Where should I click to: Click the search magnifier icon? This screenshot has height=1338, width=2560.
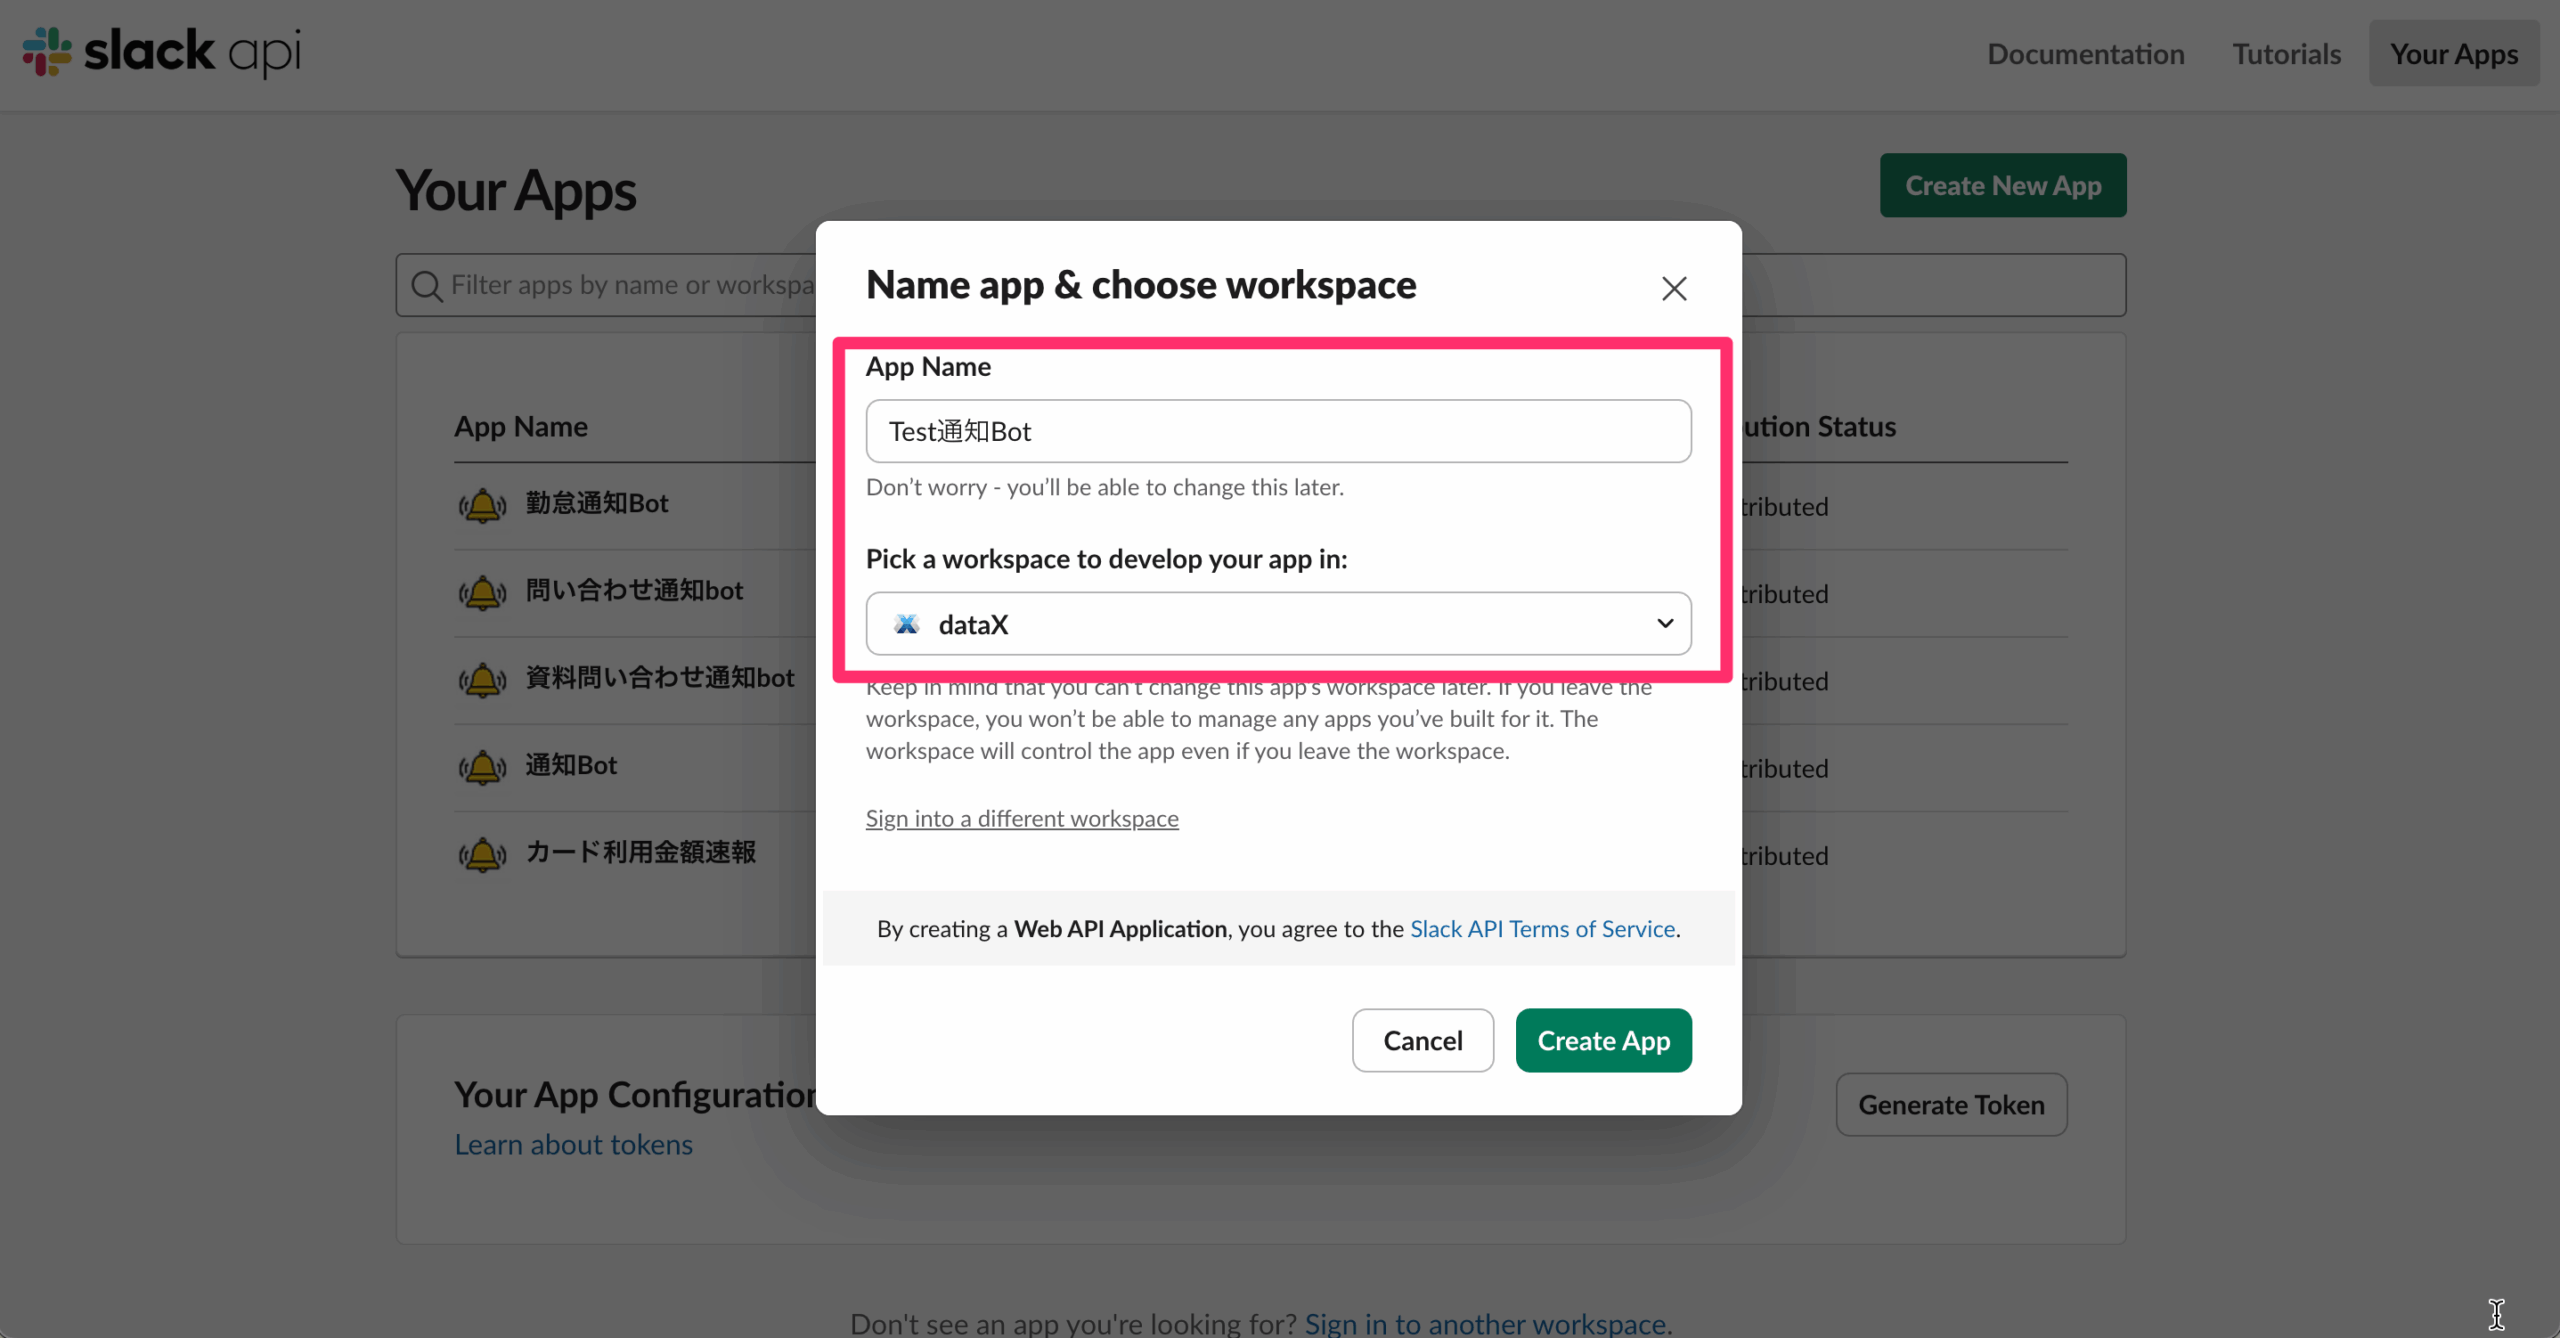[426, 286]
